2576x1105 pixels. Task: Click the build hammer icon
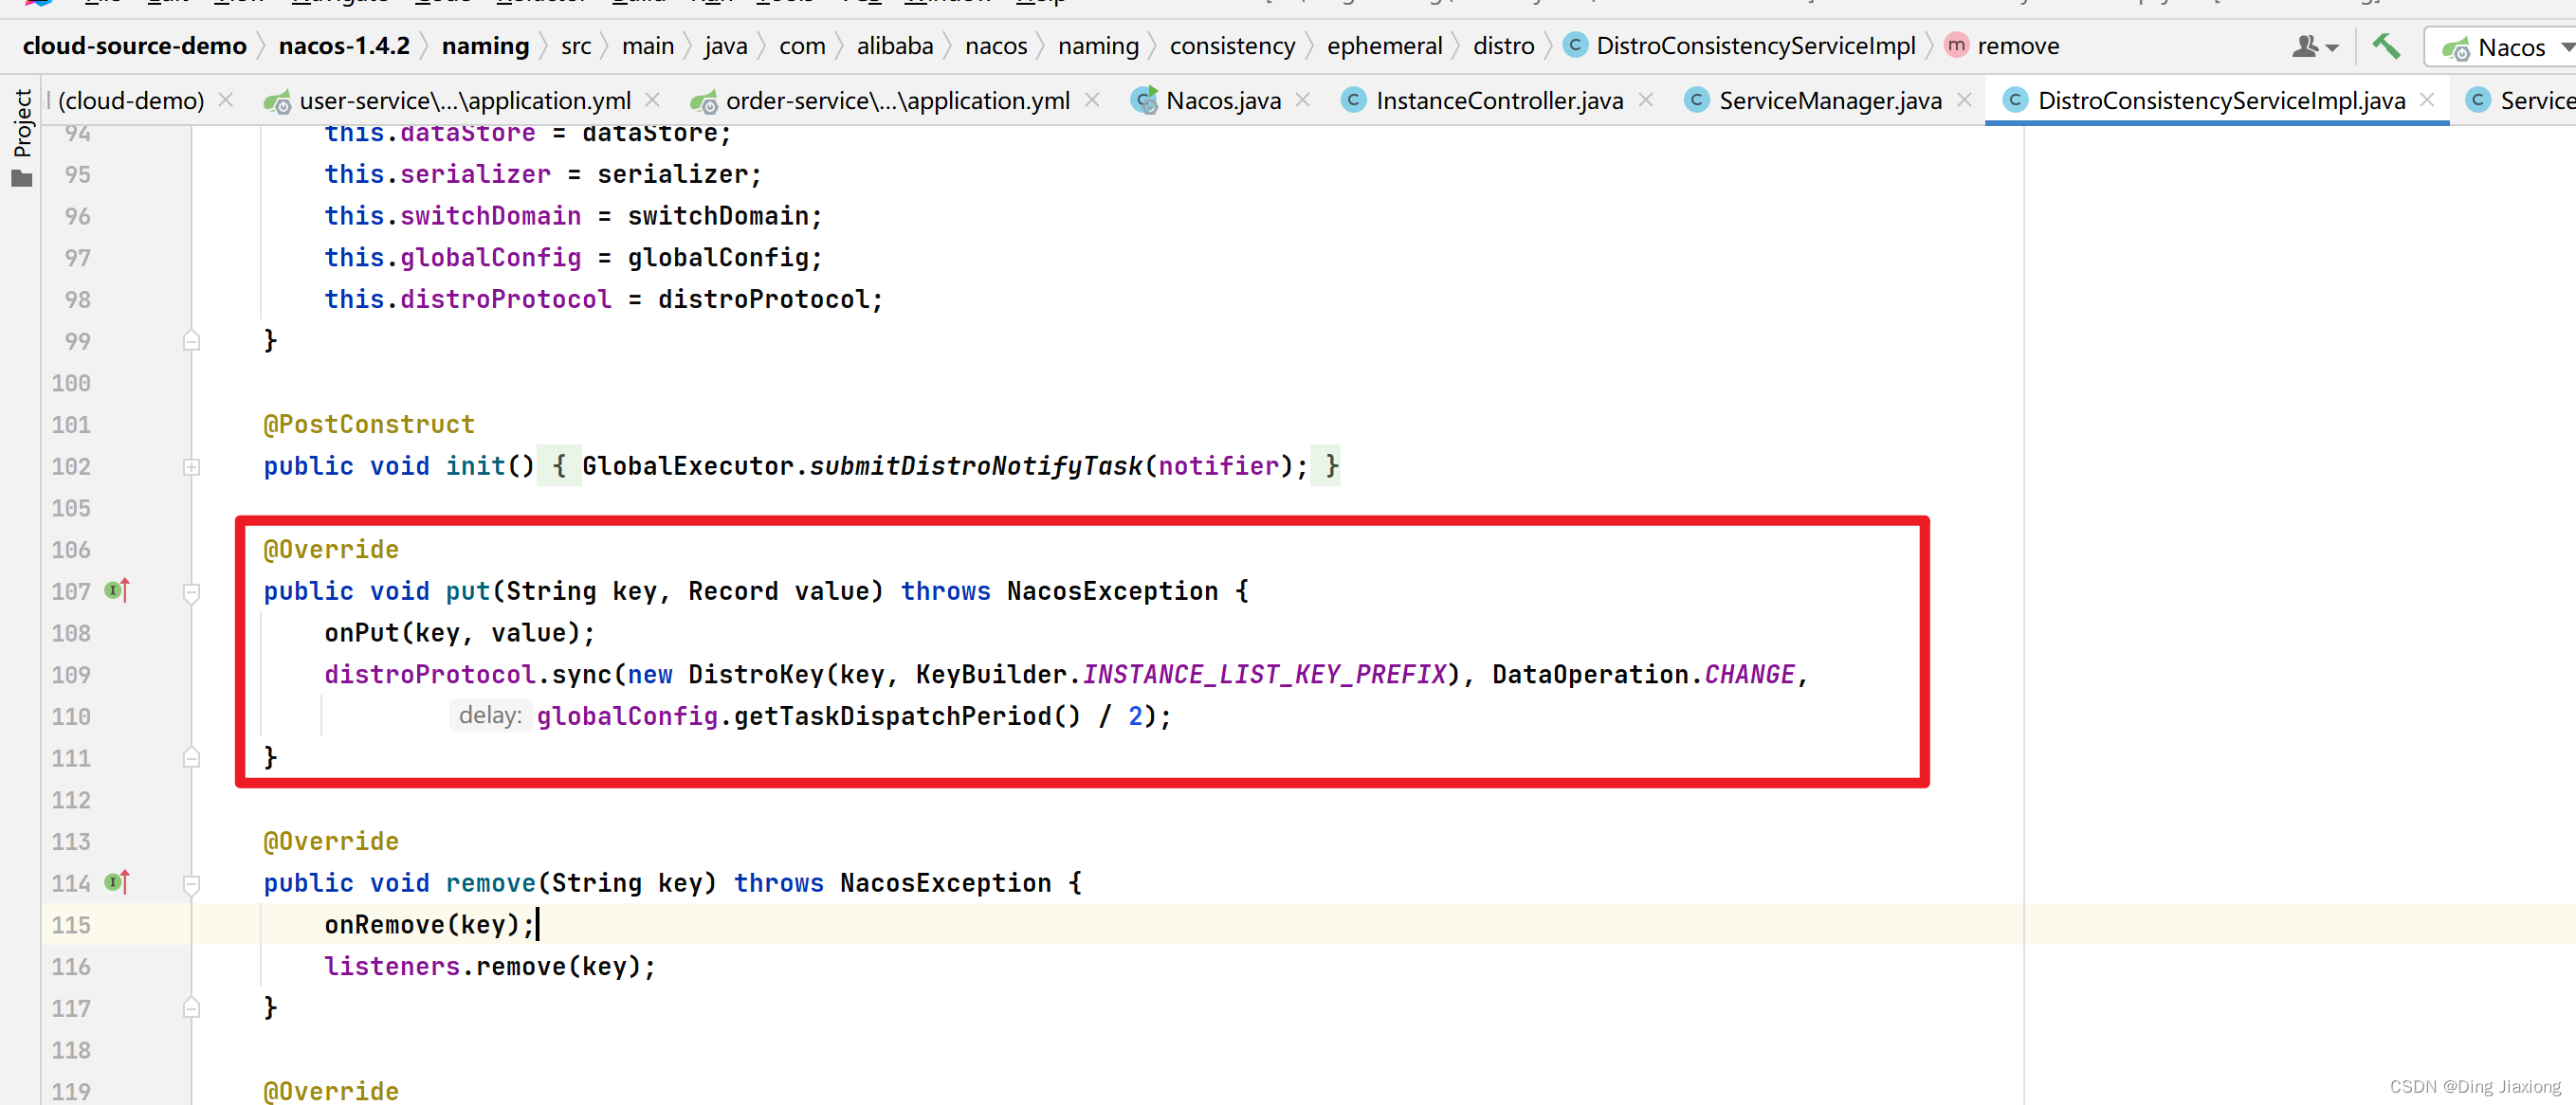point(2386,46)
